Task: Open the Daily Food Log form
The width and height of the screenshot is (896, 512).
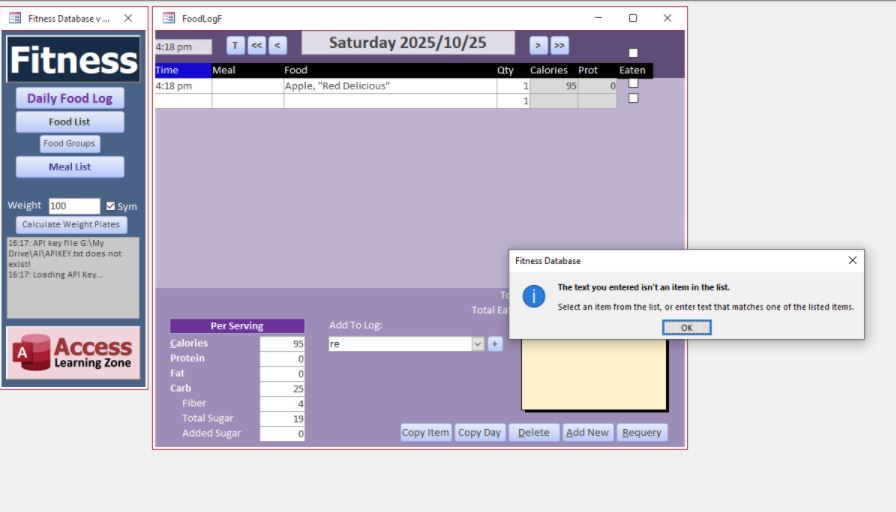Action: tap(70, 98)
